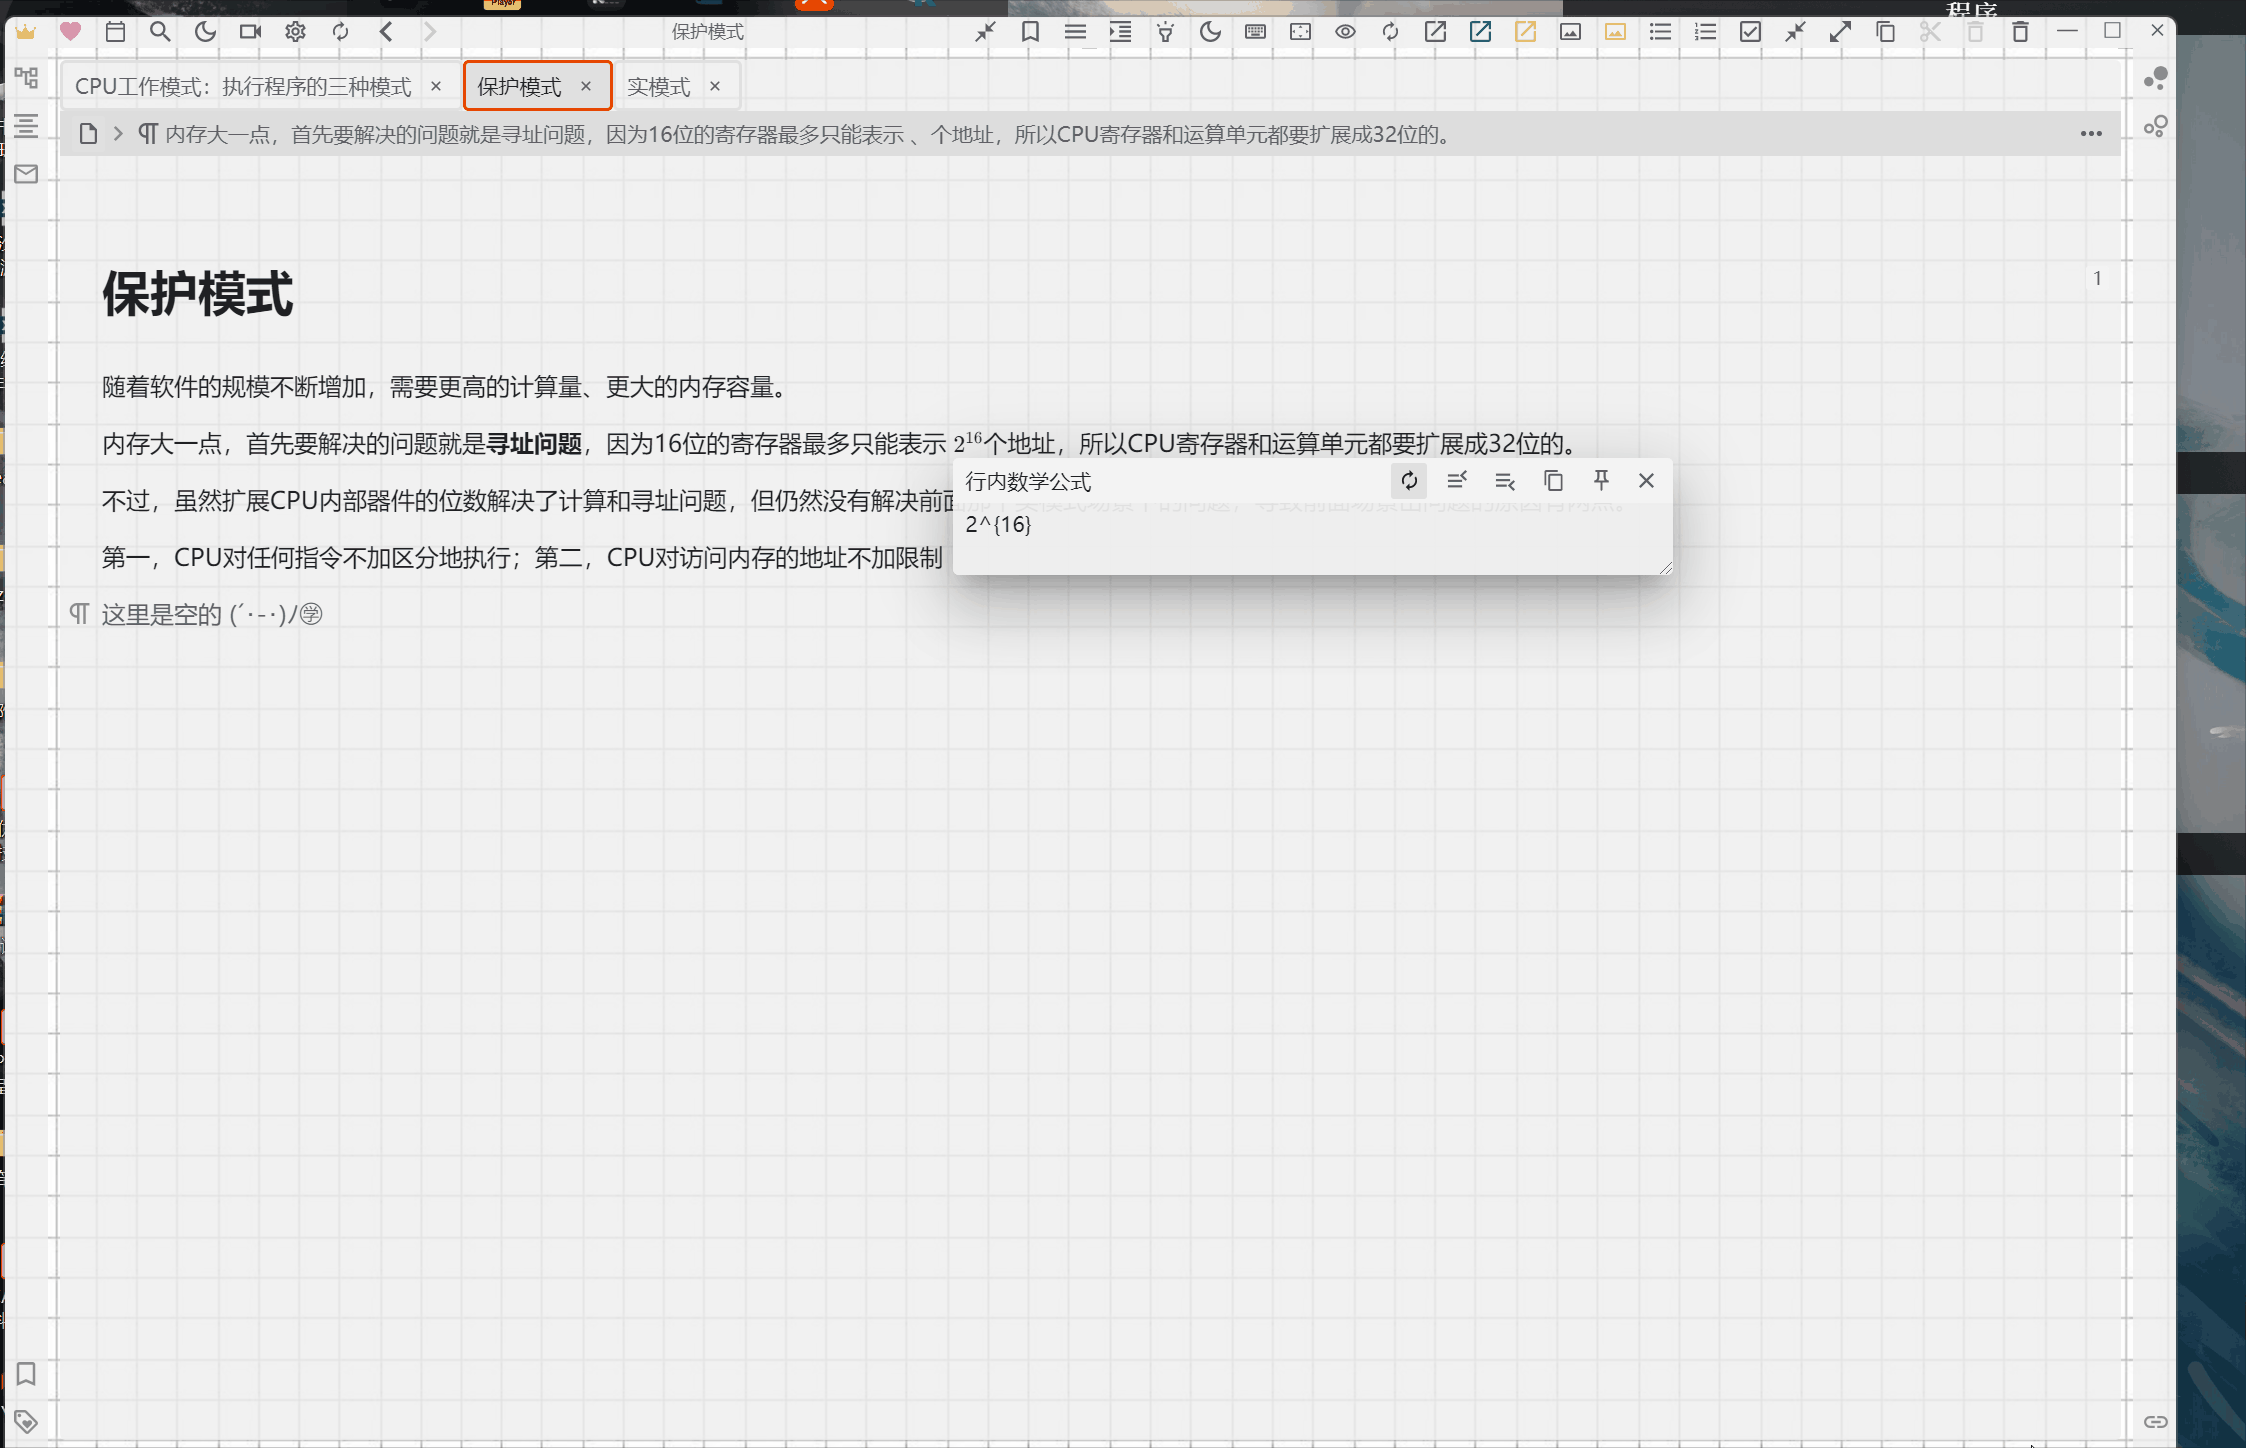Toggle dark mode with the moon icon
The image size is (2246, 1448).
[x=205, y=31]
